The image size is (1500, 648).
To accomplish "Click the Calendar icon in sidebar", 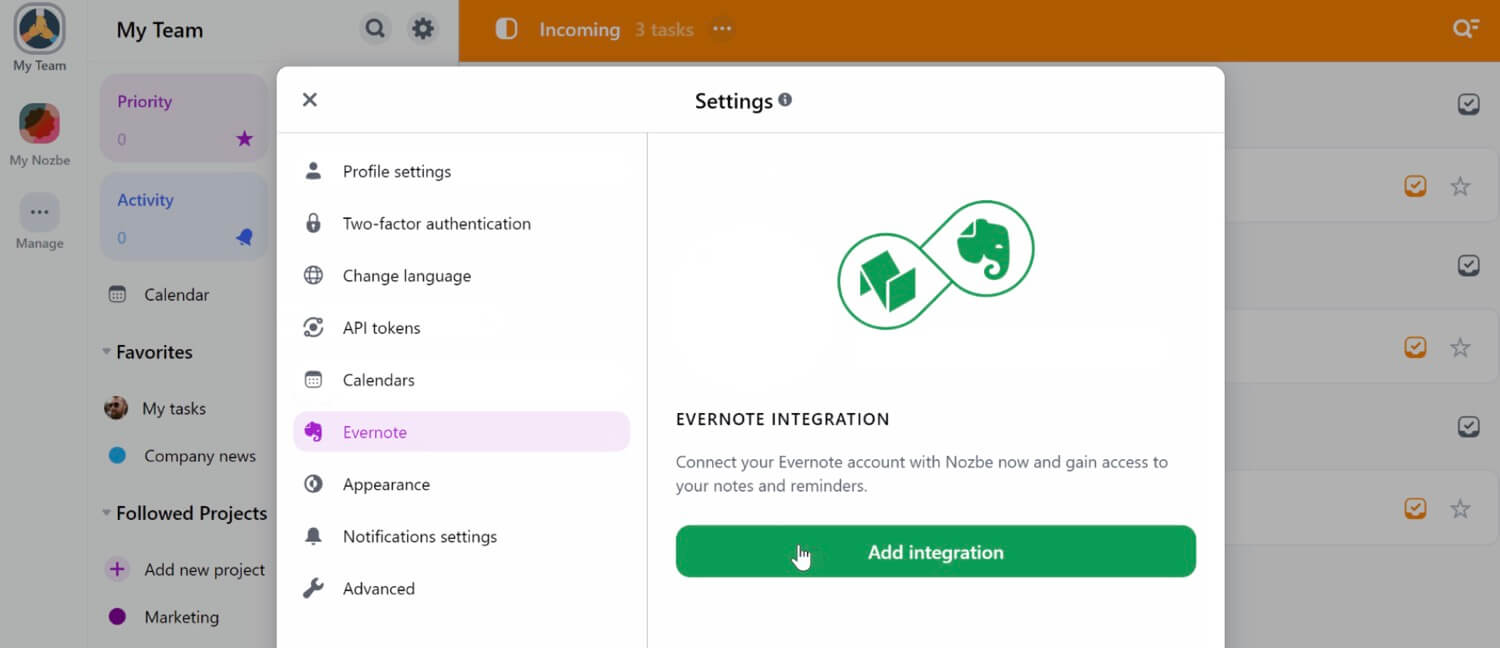I will coord(117,294).
